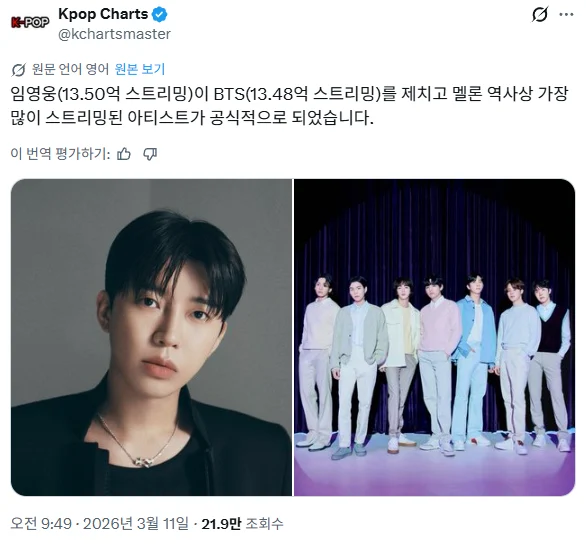Click the purple stage floor in group photo
Image resolution: width=586 pixels, height=544 pixels.
click(x=435, y=473)
